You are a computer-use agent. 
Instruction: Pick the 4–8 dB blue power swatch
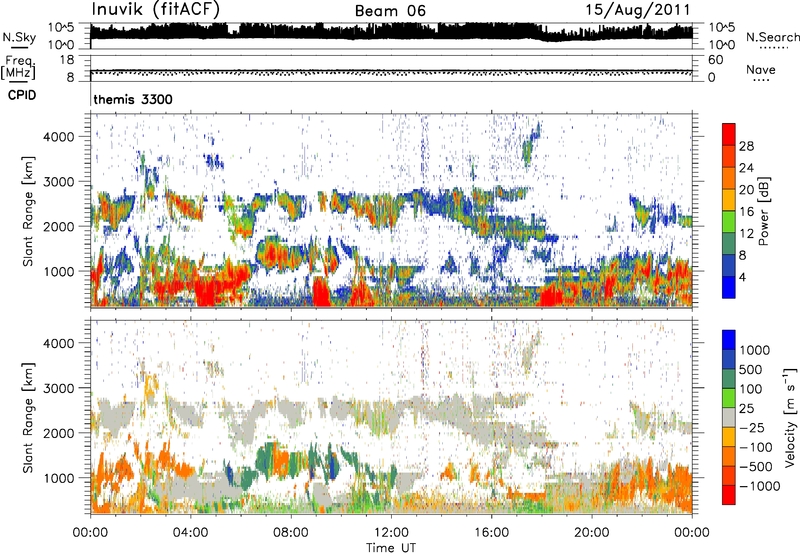click(729, 266)
